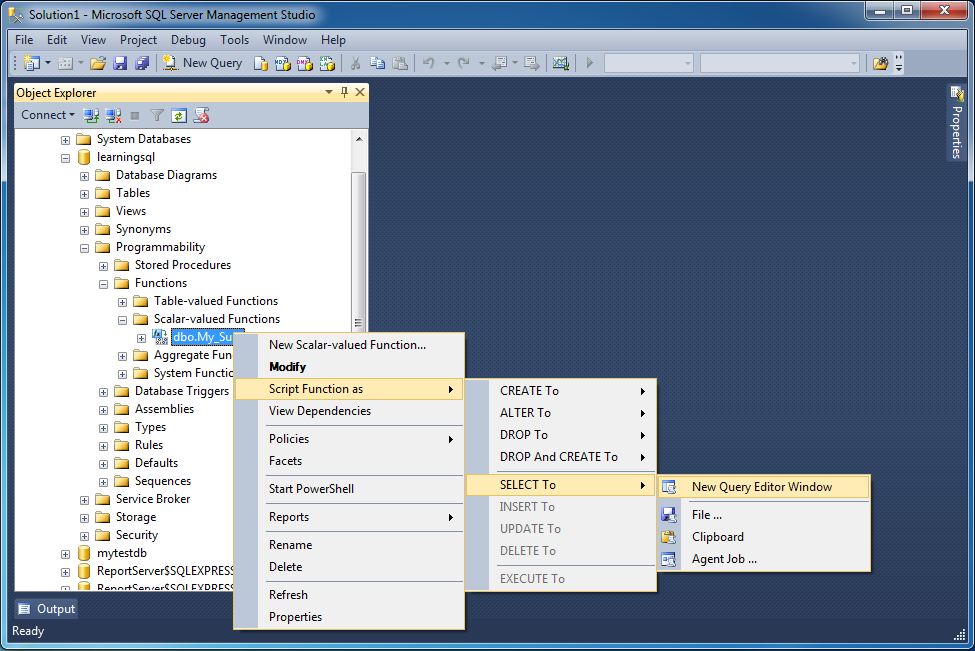Select New Query Editor Window option
Image resolution: width=975 pixels, height=651 pixels.
764,487
